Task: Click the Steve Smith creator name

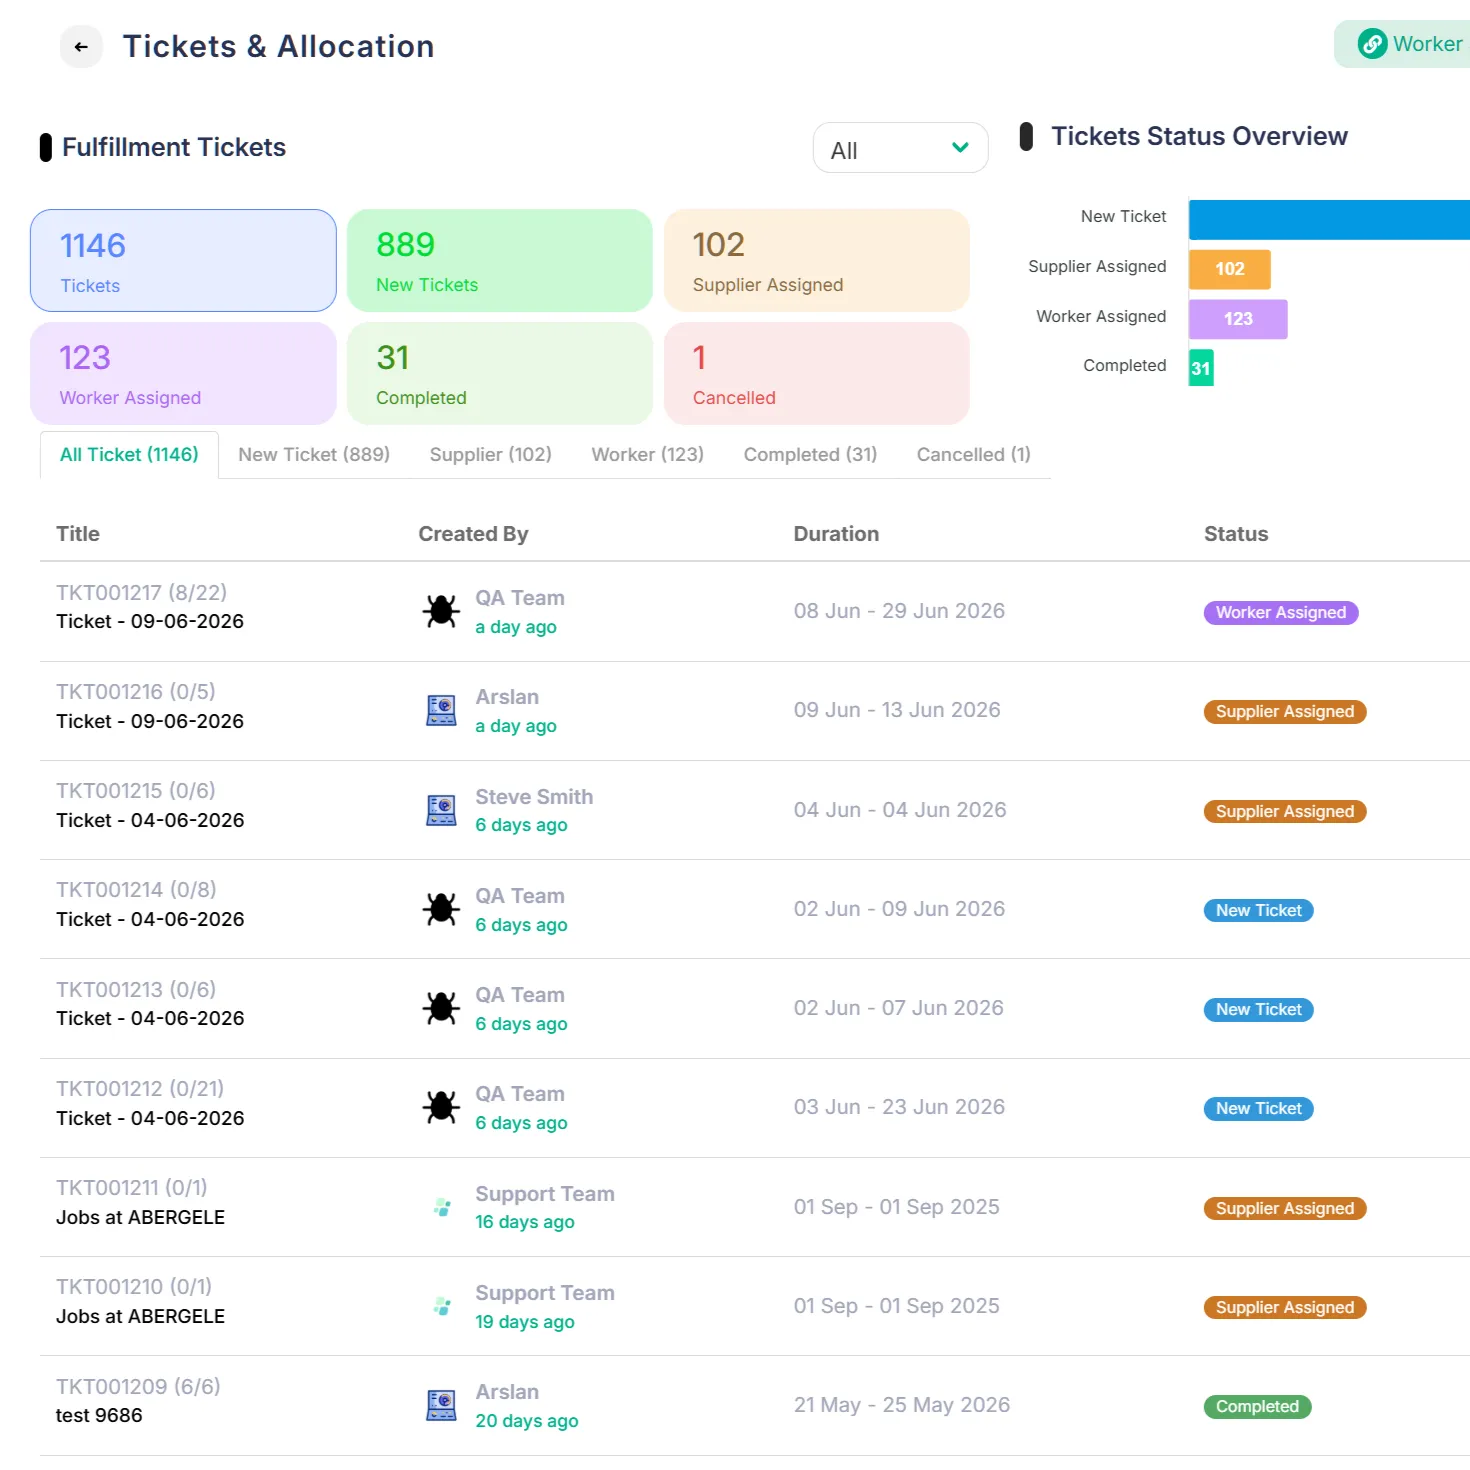Action: pyautogui.click(x=534, y=797)
